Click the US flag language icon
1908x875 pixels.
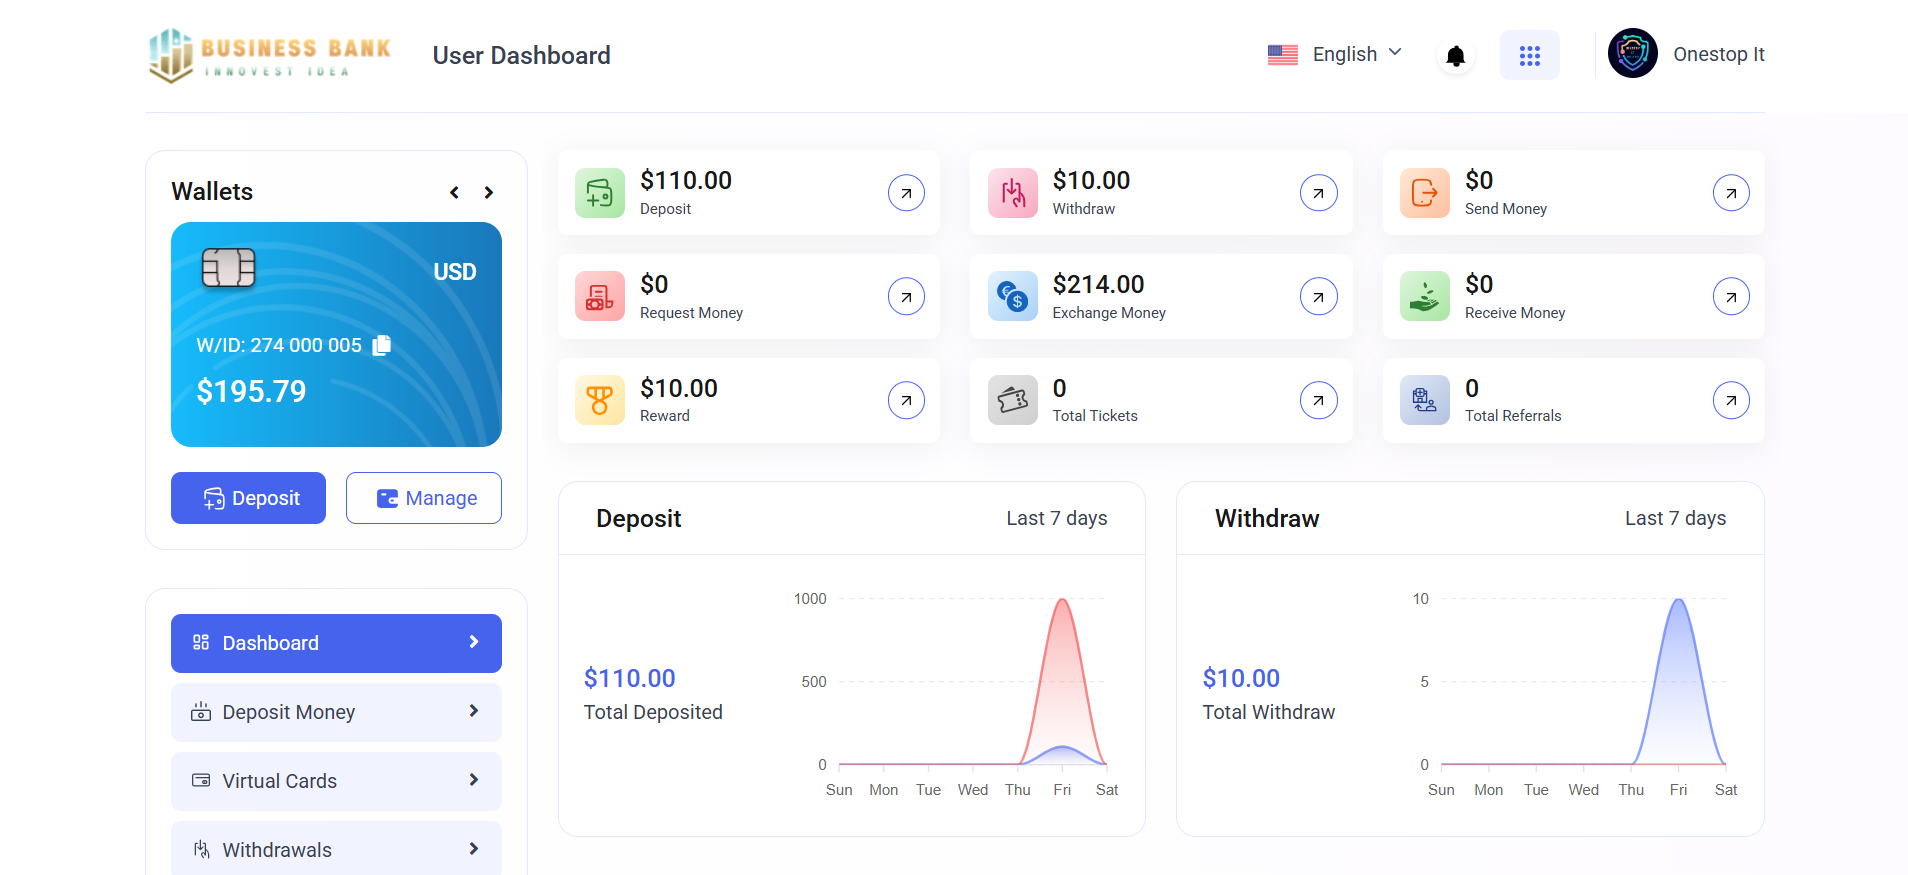pos(1283,55)
